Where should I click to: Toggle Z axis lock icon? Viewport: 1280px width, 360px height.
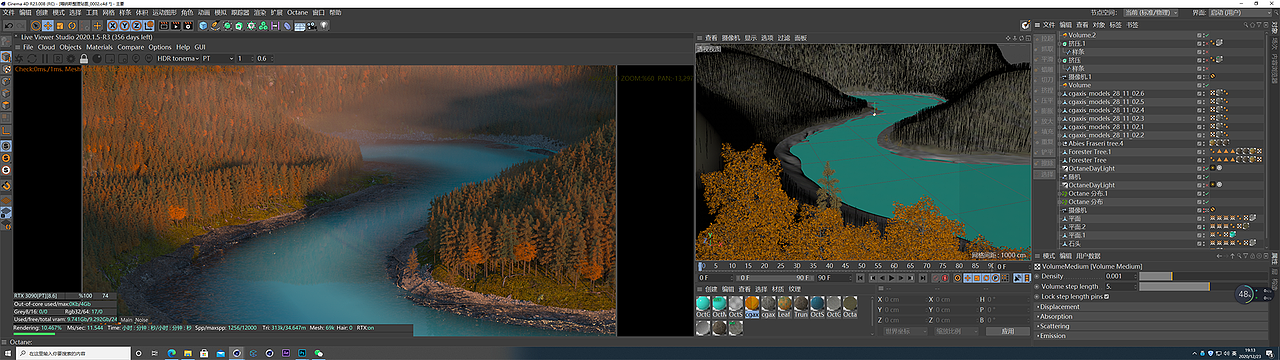[136, 26]
